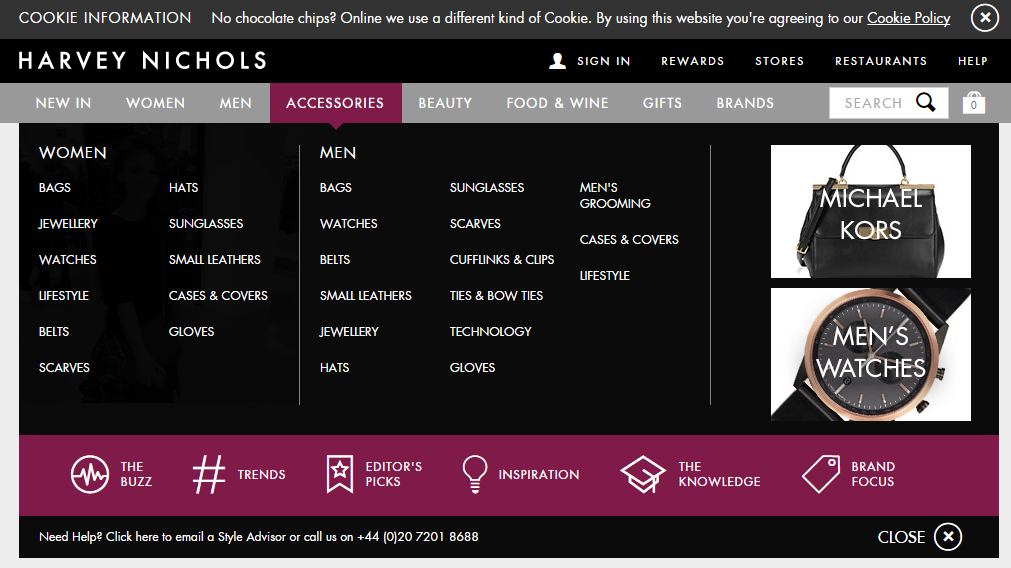This screenshot has width=1011, height=568.
Task: Open the shopping bag icon
Action: [x=973, y=103]
